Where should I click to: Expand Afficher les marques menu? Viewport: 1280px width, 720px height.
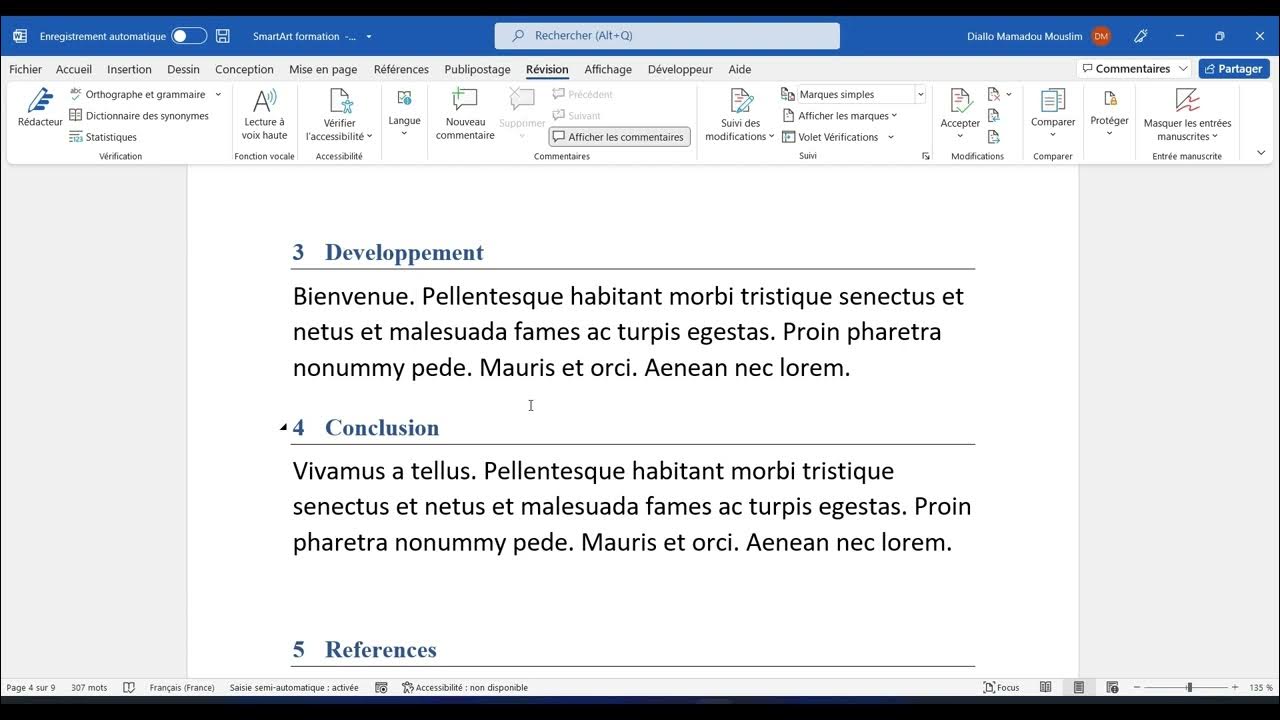[840, 116]
